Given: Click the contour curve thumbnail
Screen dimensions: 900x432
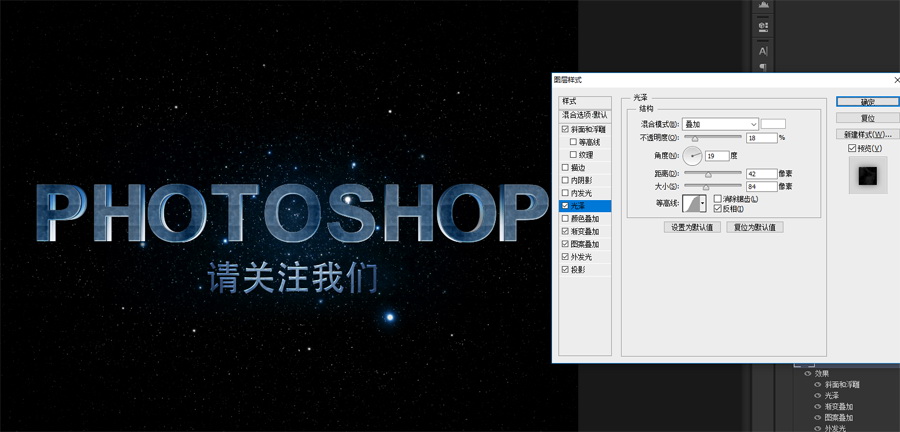Looking at the screenshot, I should click(x=690, y=203).
